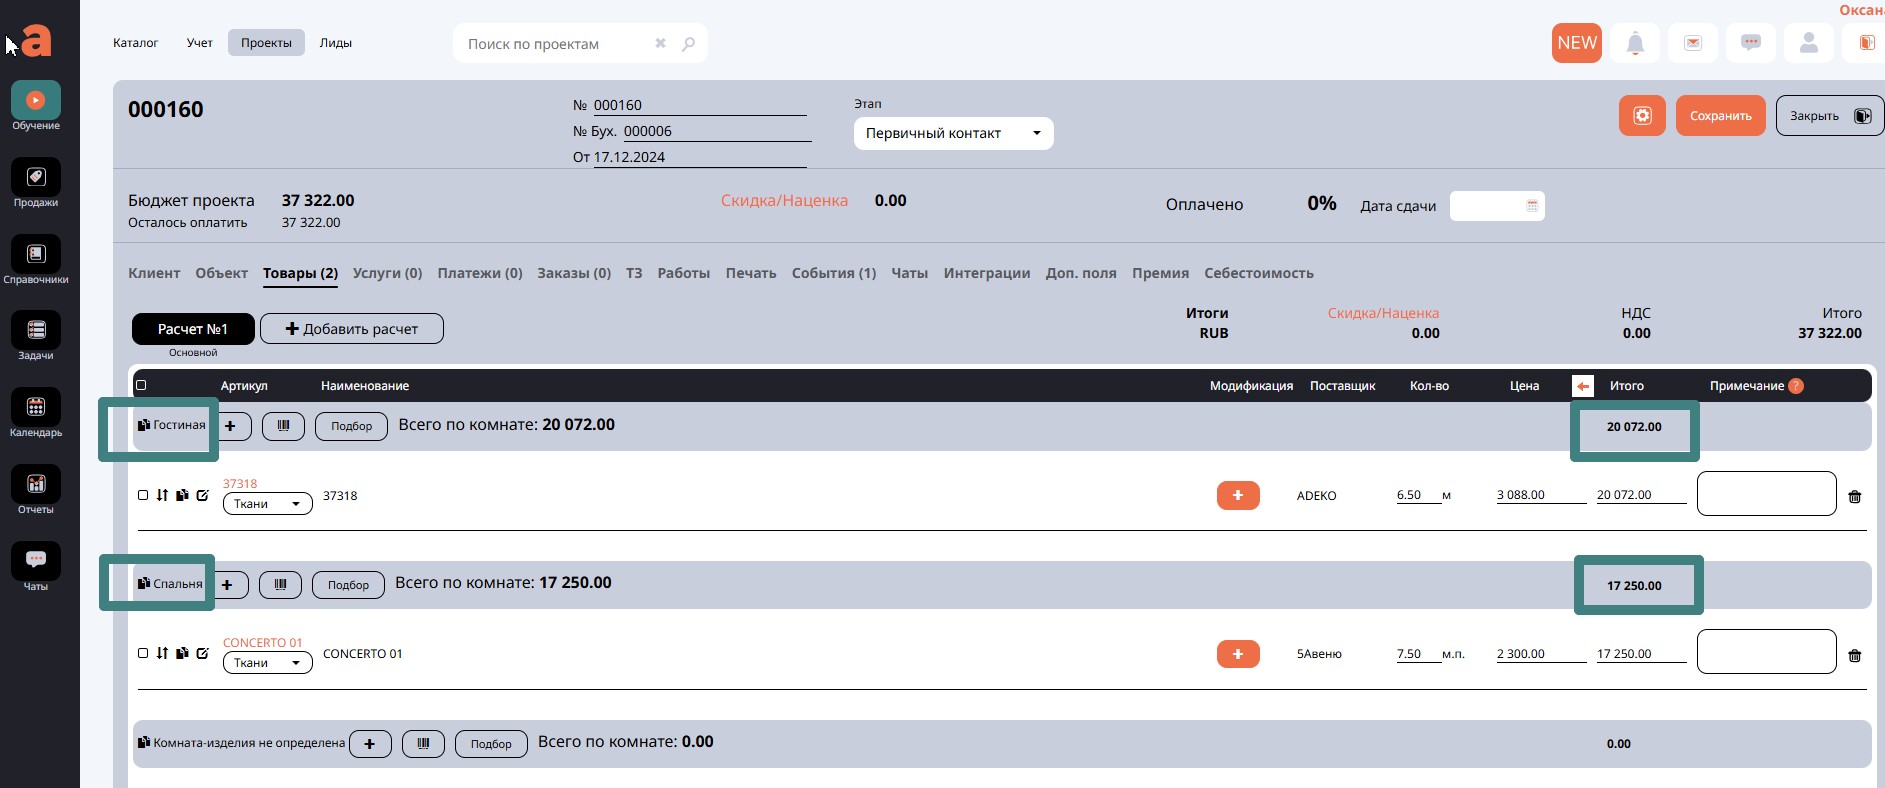
Task: Open the Календарь sidebar icon
Action: pyautogui.click(x=36, y=408)
